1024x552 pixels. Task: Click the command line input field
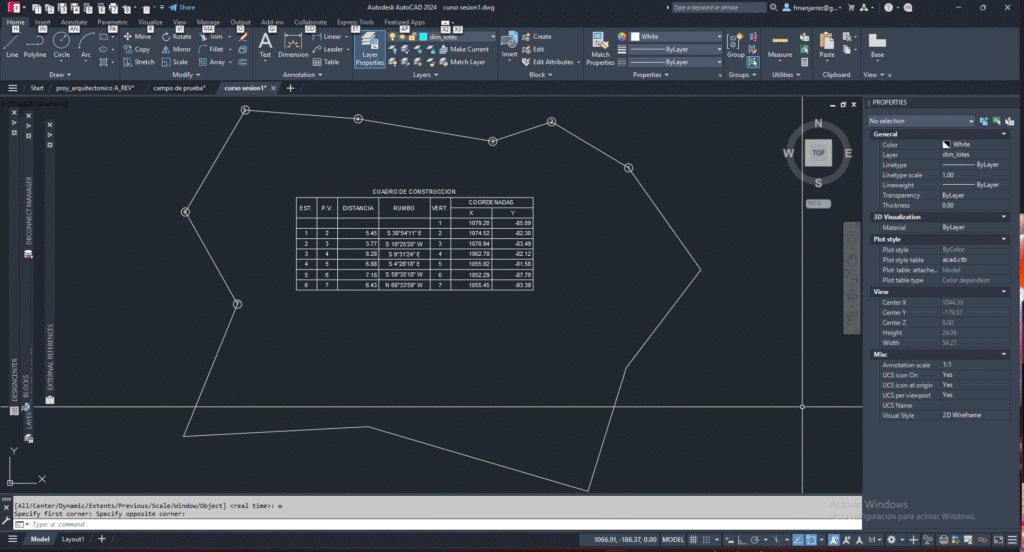(x=430, y=524)
